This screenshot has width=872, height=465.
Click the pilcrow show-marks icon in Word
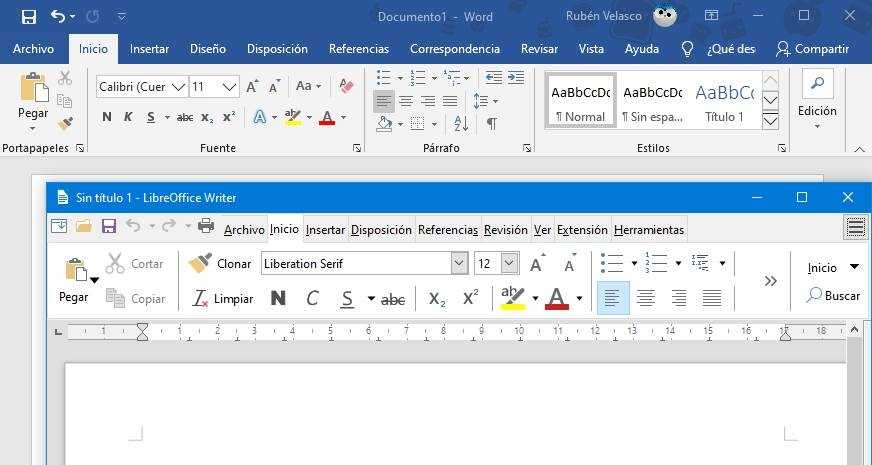coord(491,124)
